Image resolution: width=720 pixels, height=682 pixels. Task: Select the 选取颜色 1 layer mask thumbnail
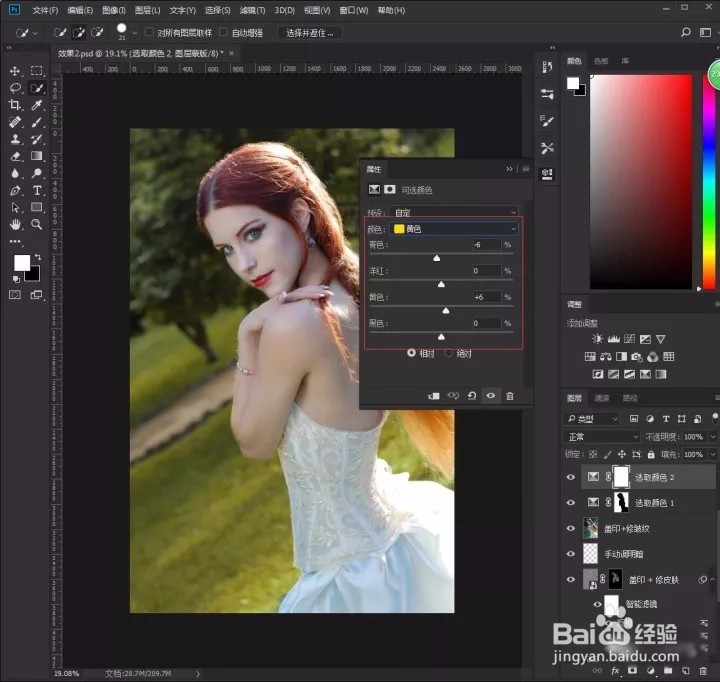(x=621, y=503)
